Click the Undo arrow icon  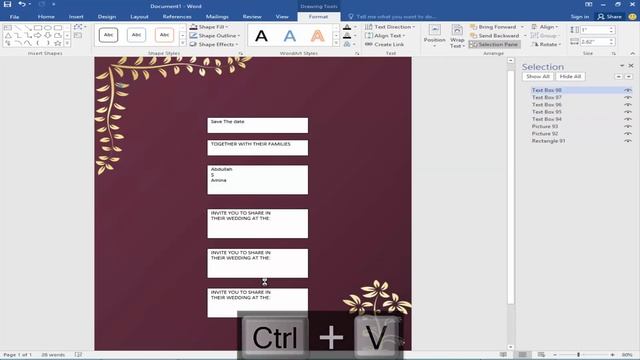[x=22, y=4]
